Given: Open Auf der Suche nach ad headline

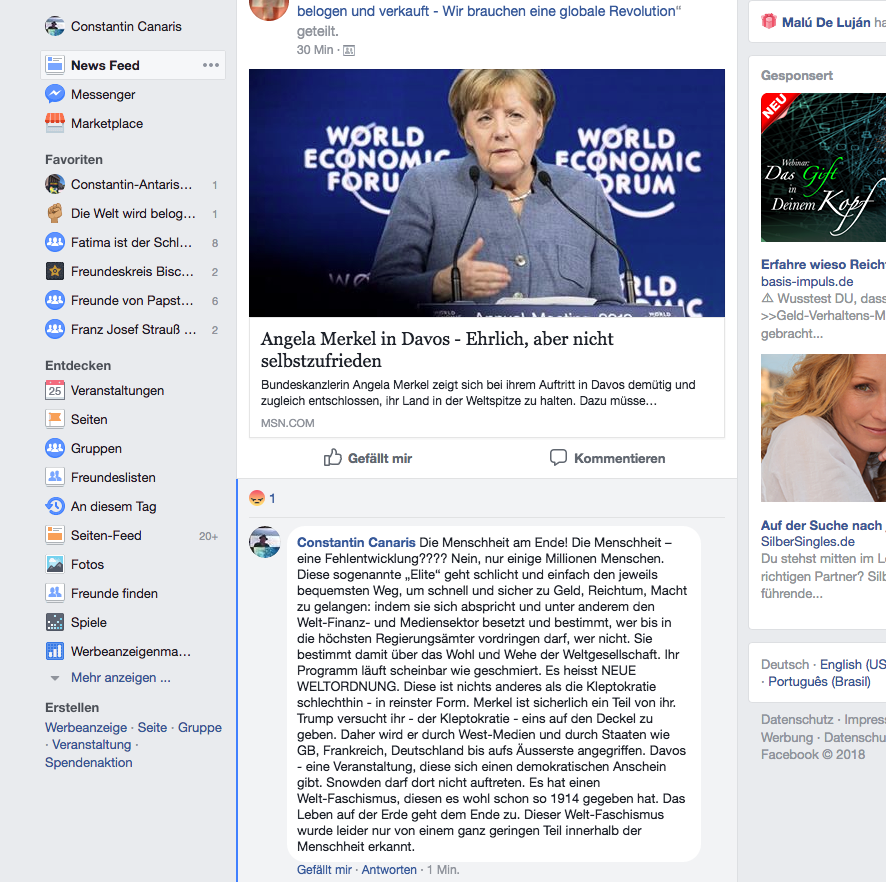Looking at the screenshot, I should point(823,525).
